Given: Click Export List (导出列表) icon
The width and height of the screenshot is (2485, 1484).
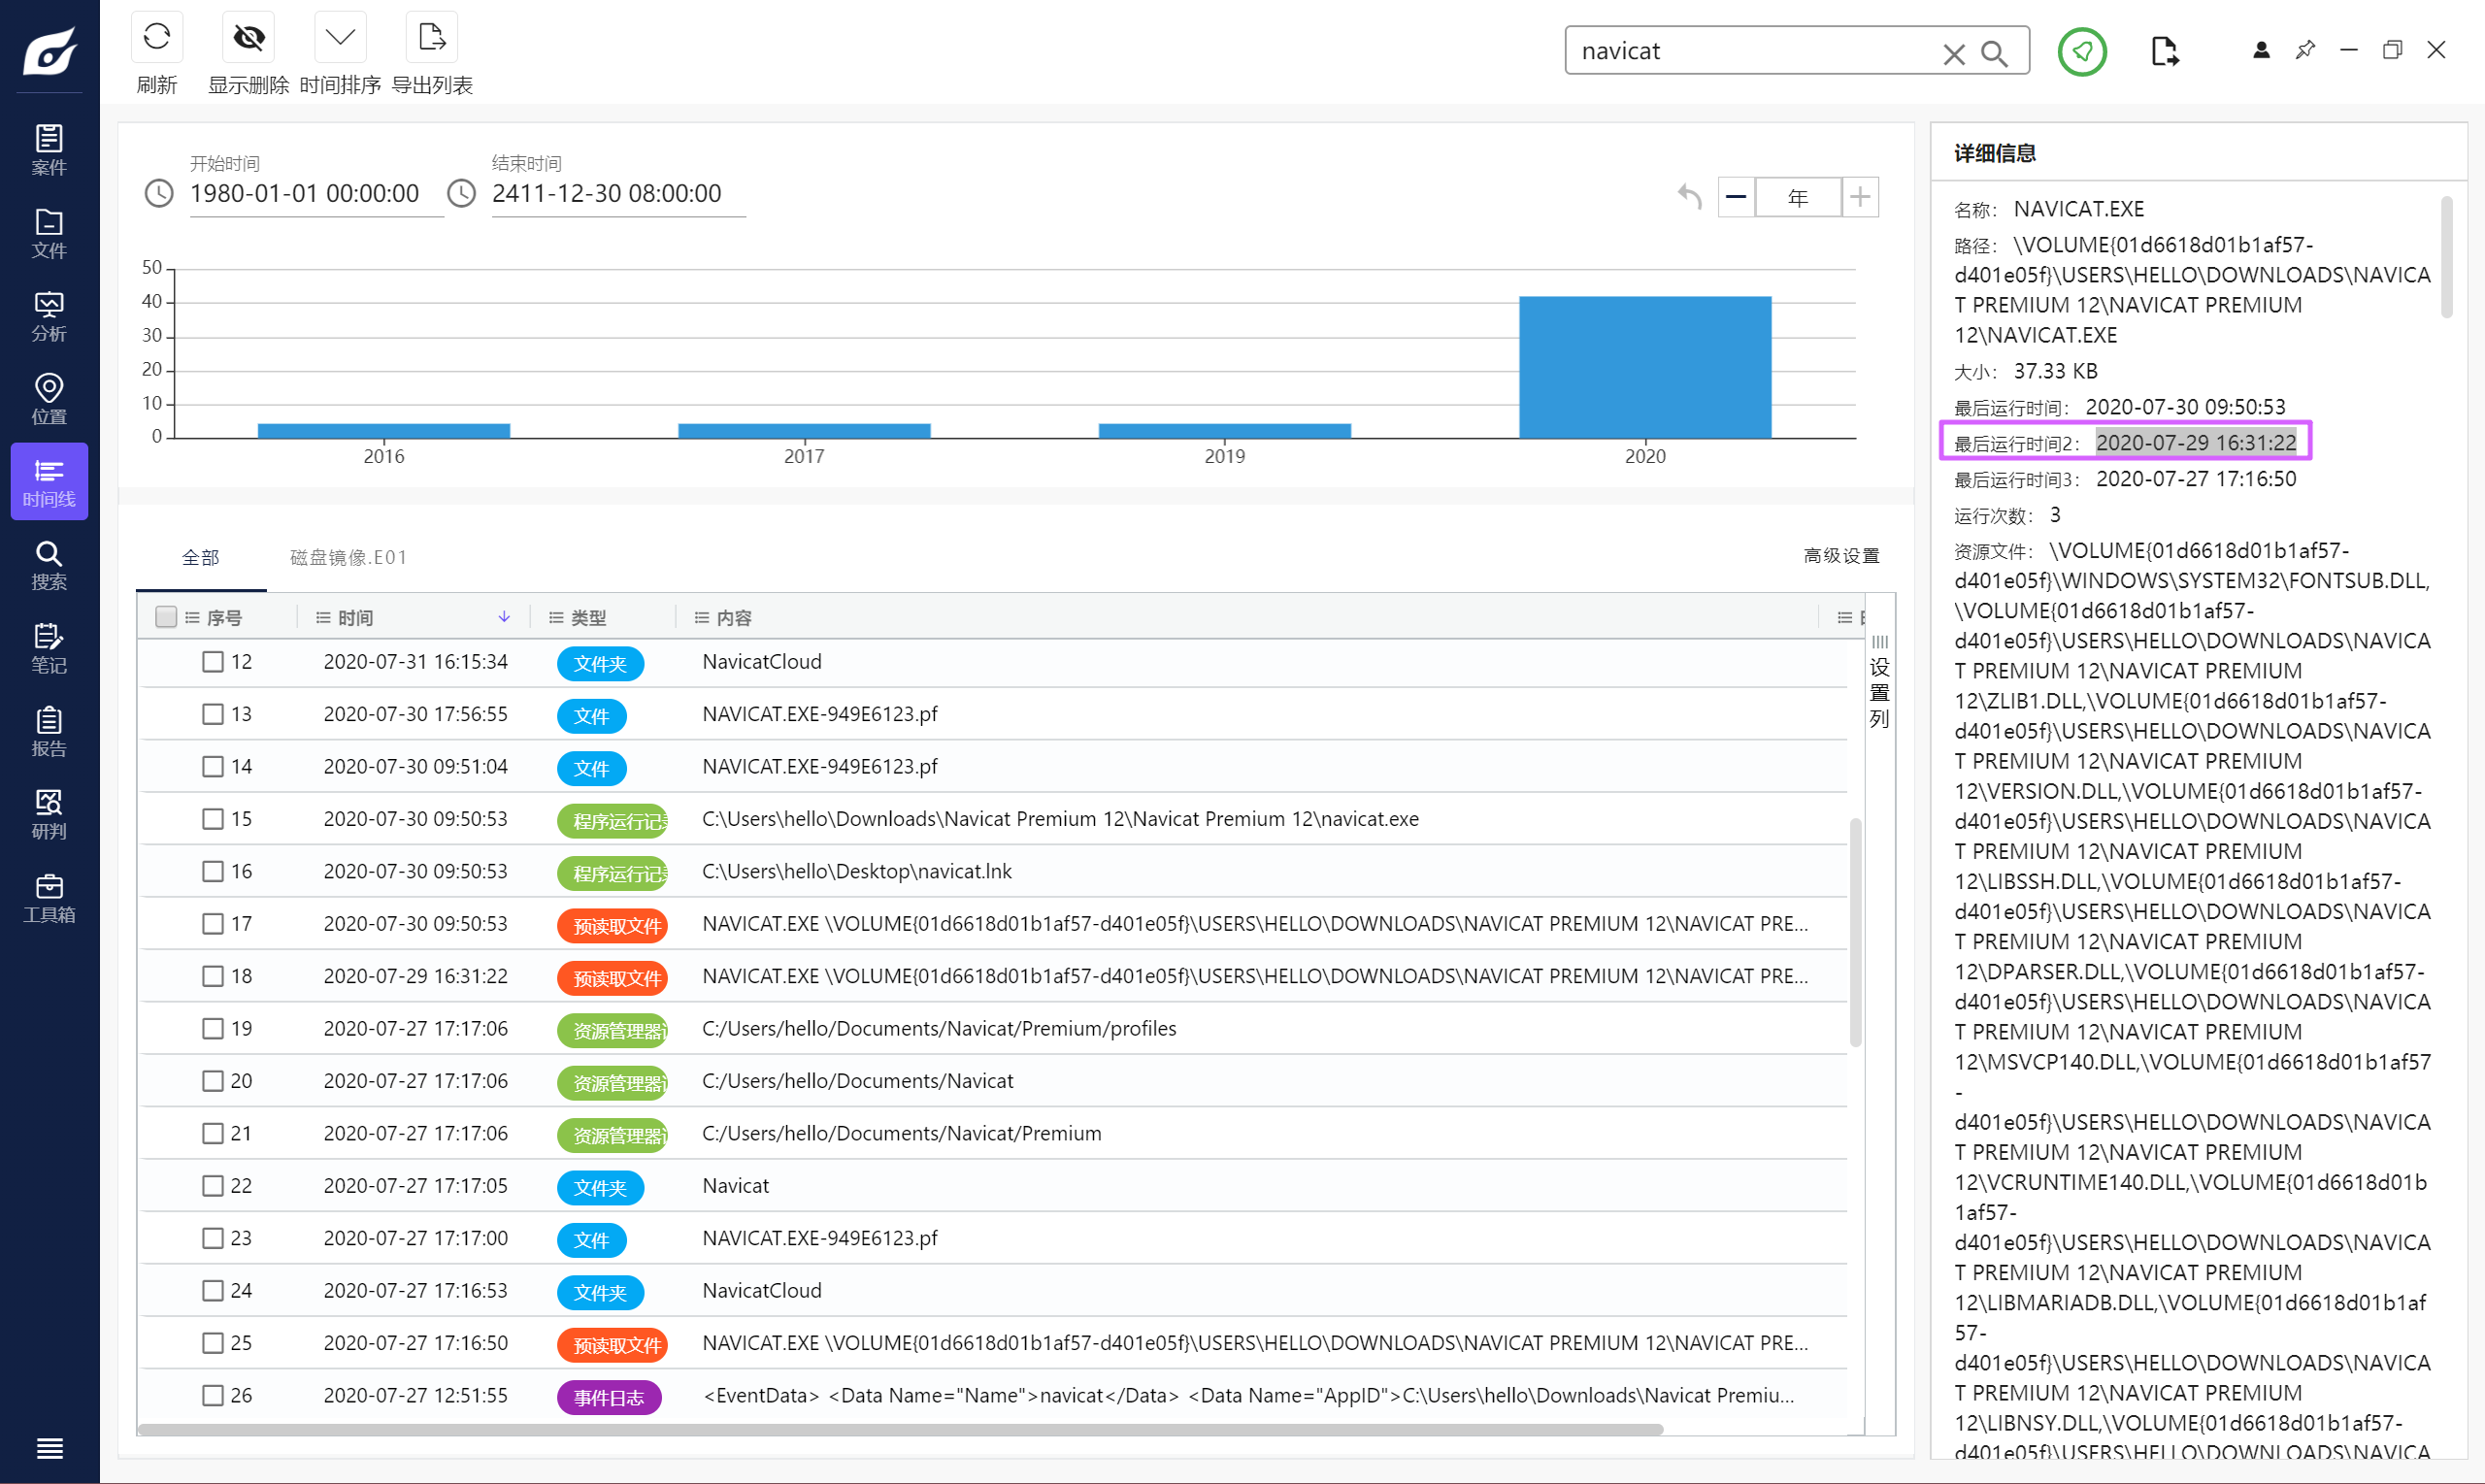Looking at the screenshot, I should click(x=432, y=38).
